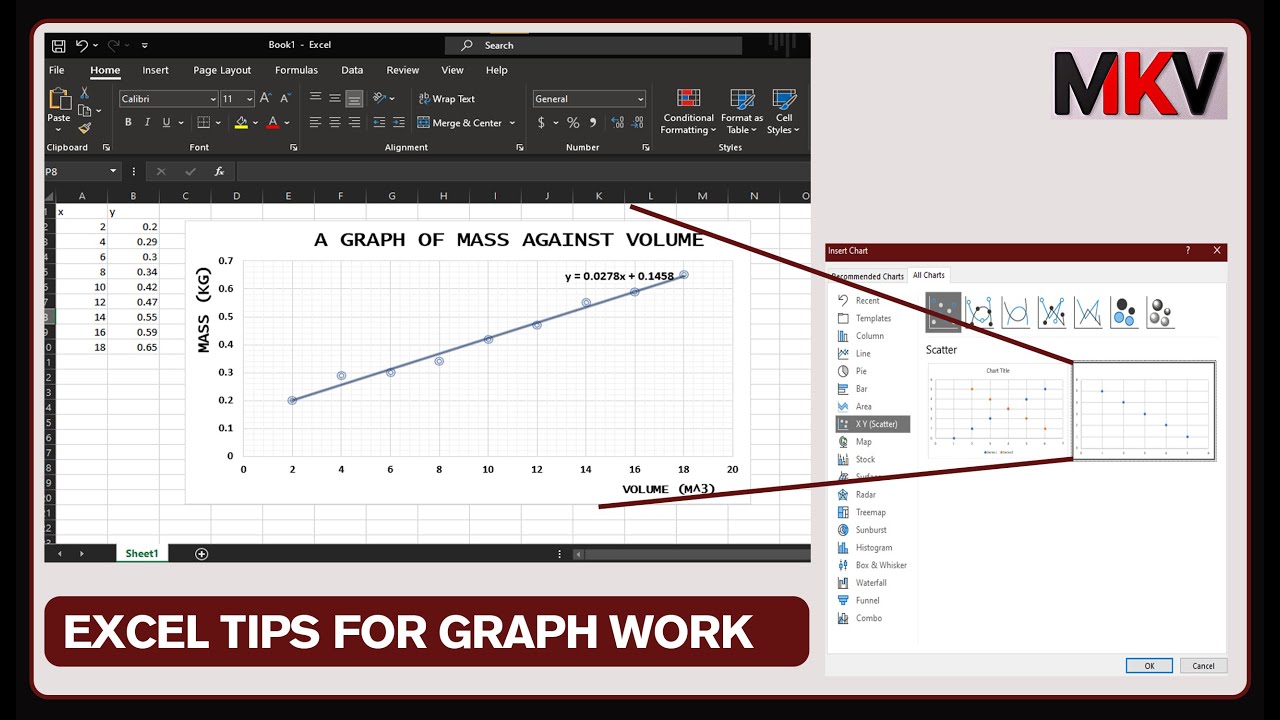Choose Combo in chart type list
1280x720 pixels.
click(x=869, y=618)
